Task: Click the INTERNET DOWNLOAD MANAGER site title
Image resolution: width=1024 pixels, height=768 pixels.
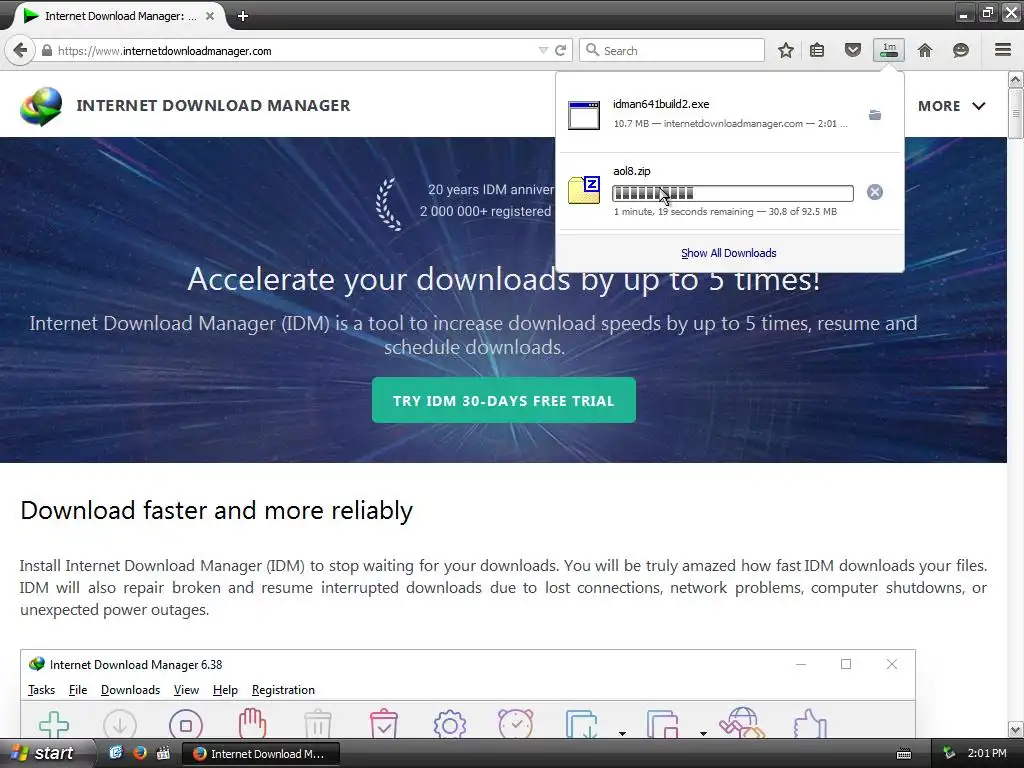Action: coord(213,105)
